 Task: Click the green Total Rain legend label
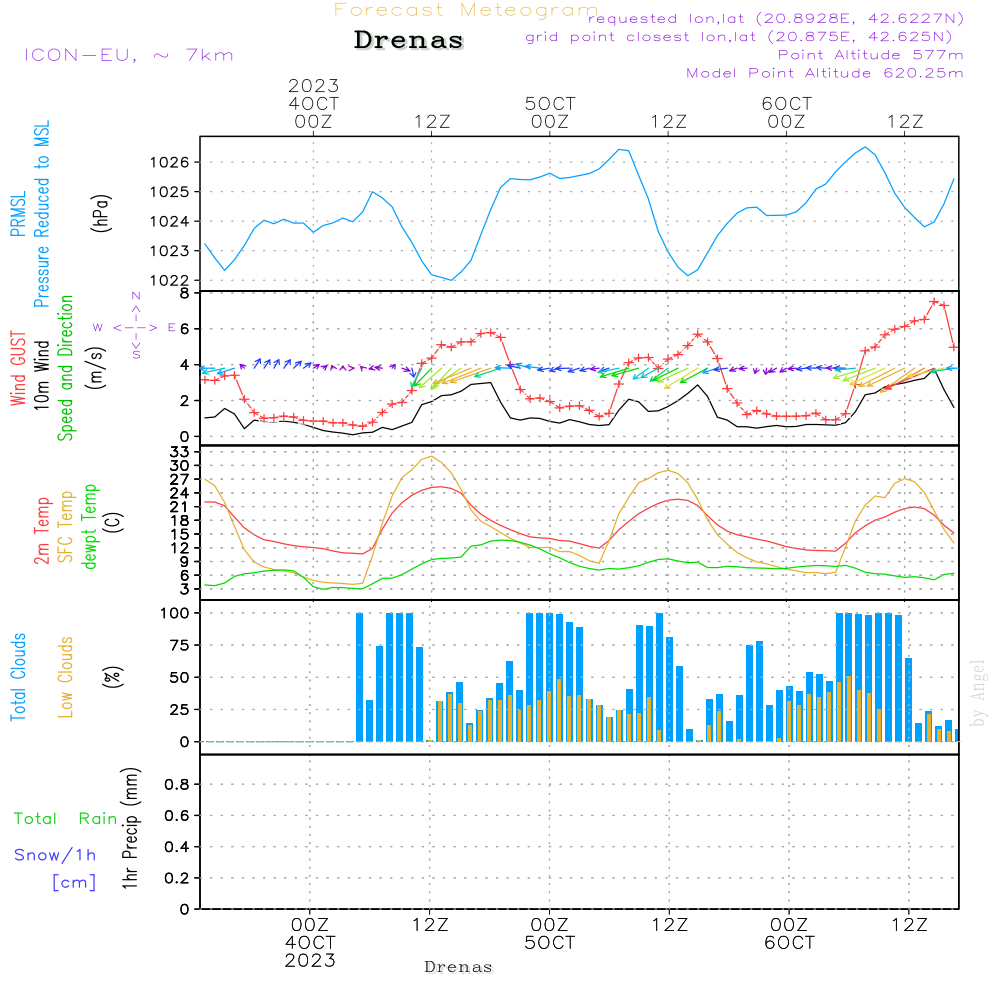tap(65, 819)
